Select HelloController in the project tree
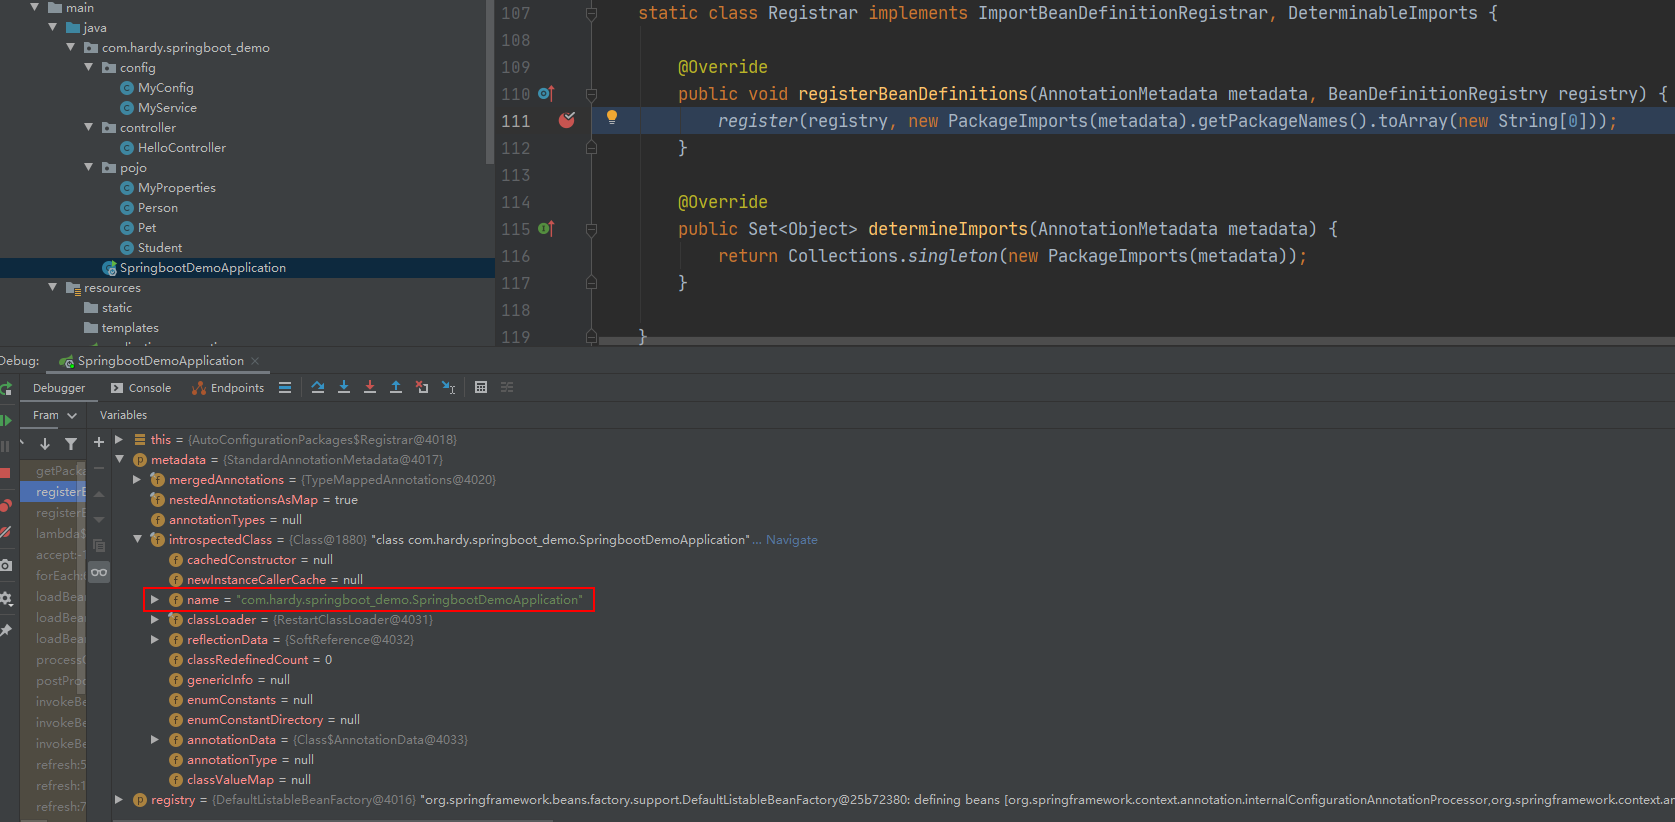1675x822 pixels. [x=181, y=148]
